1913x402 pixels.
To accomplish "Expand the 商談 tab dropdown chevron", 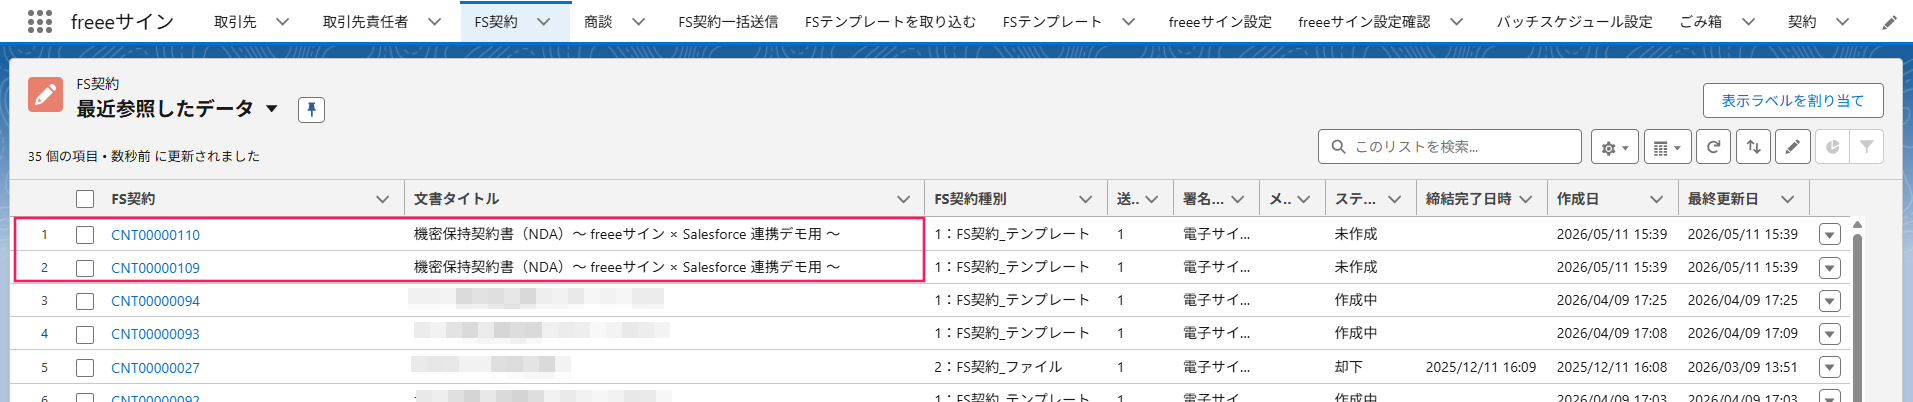I will click(638, 22).
